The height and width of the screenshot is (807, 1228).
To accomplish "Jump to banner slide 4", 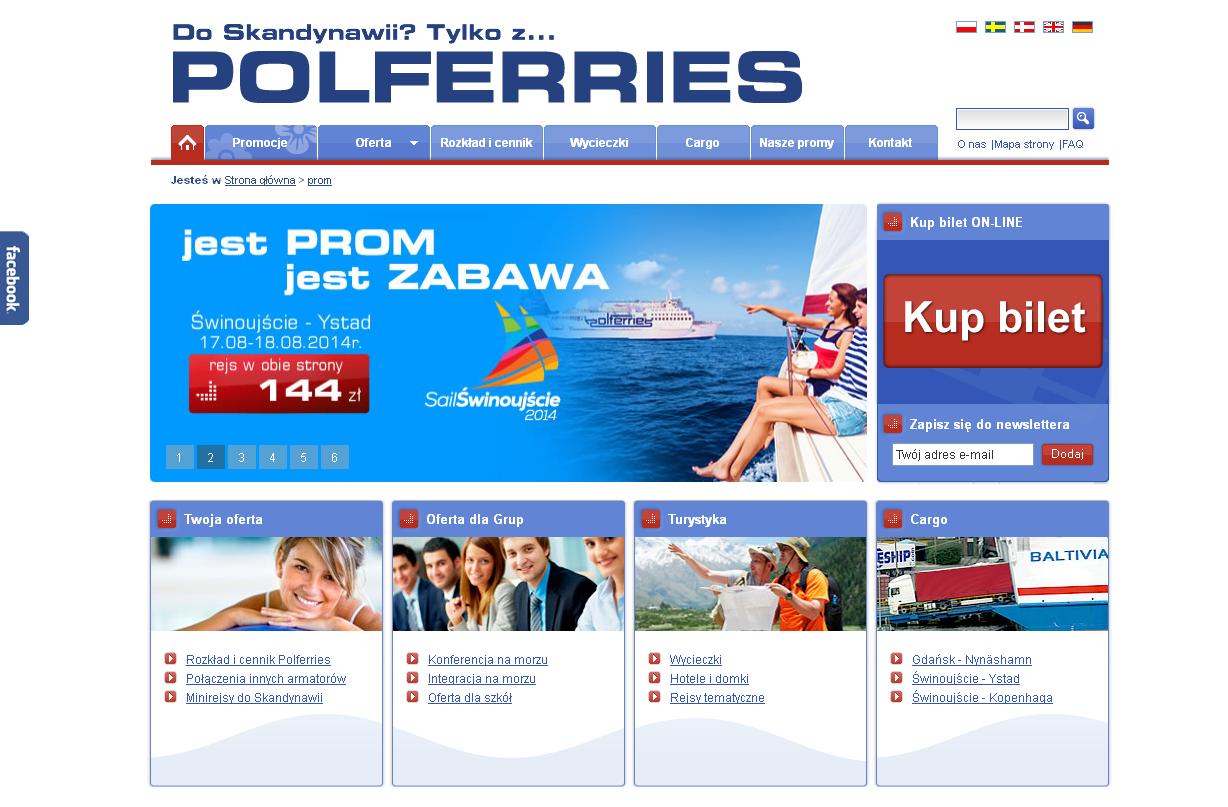I will (x=272, y=457).
